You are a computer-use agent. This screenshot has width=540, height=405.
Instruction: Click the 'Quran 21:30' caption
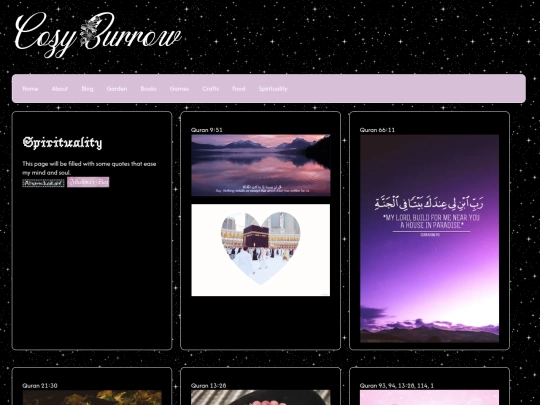(40, 385)
